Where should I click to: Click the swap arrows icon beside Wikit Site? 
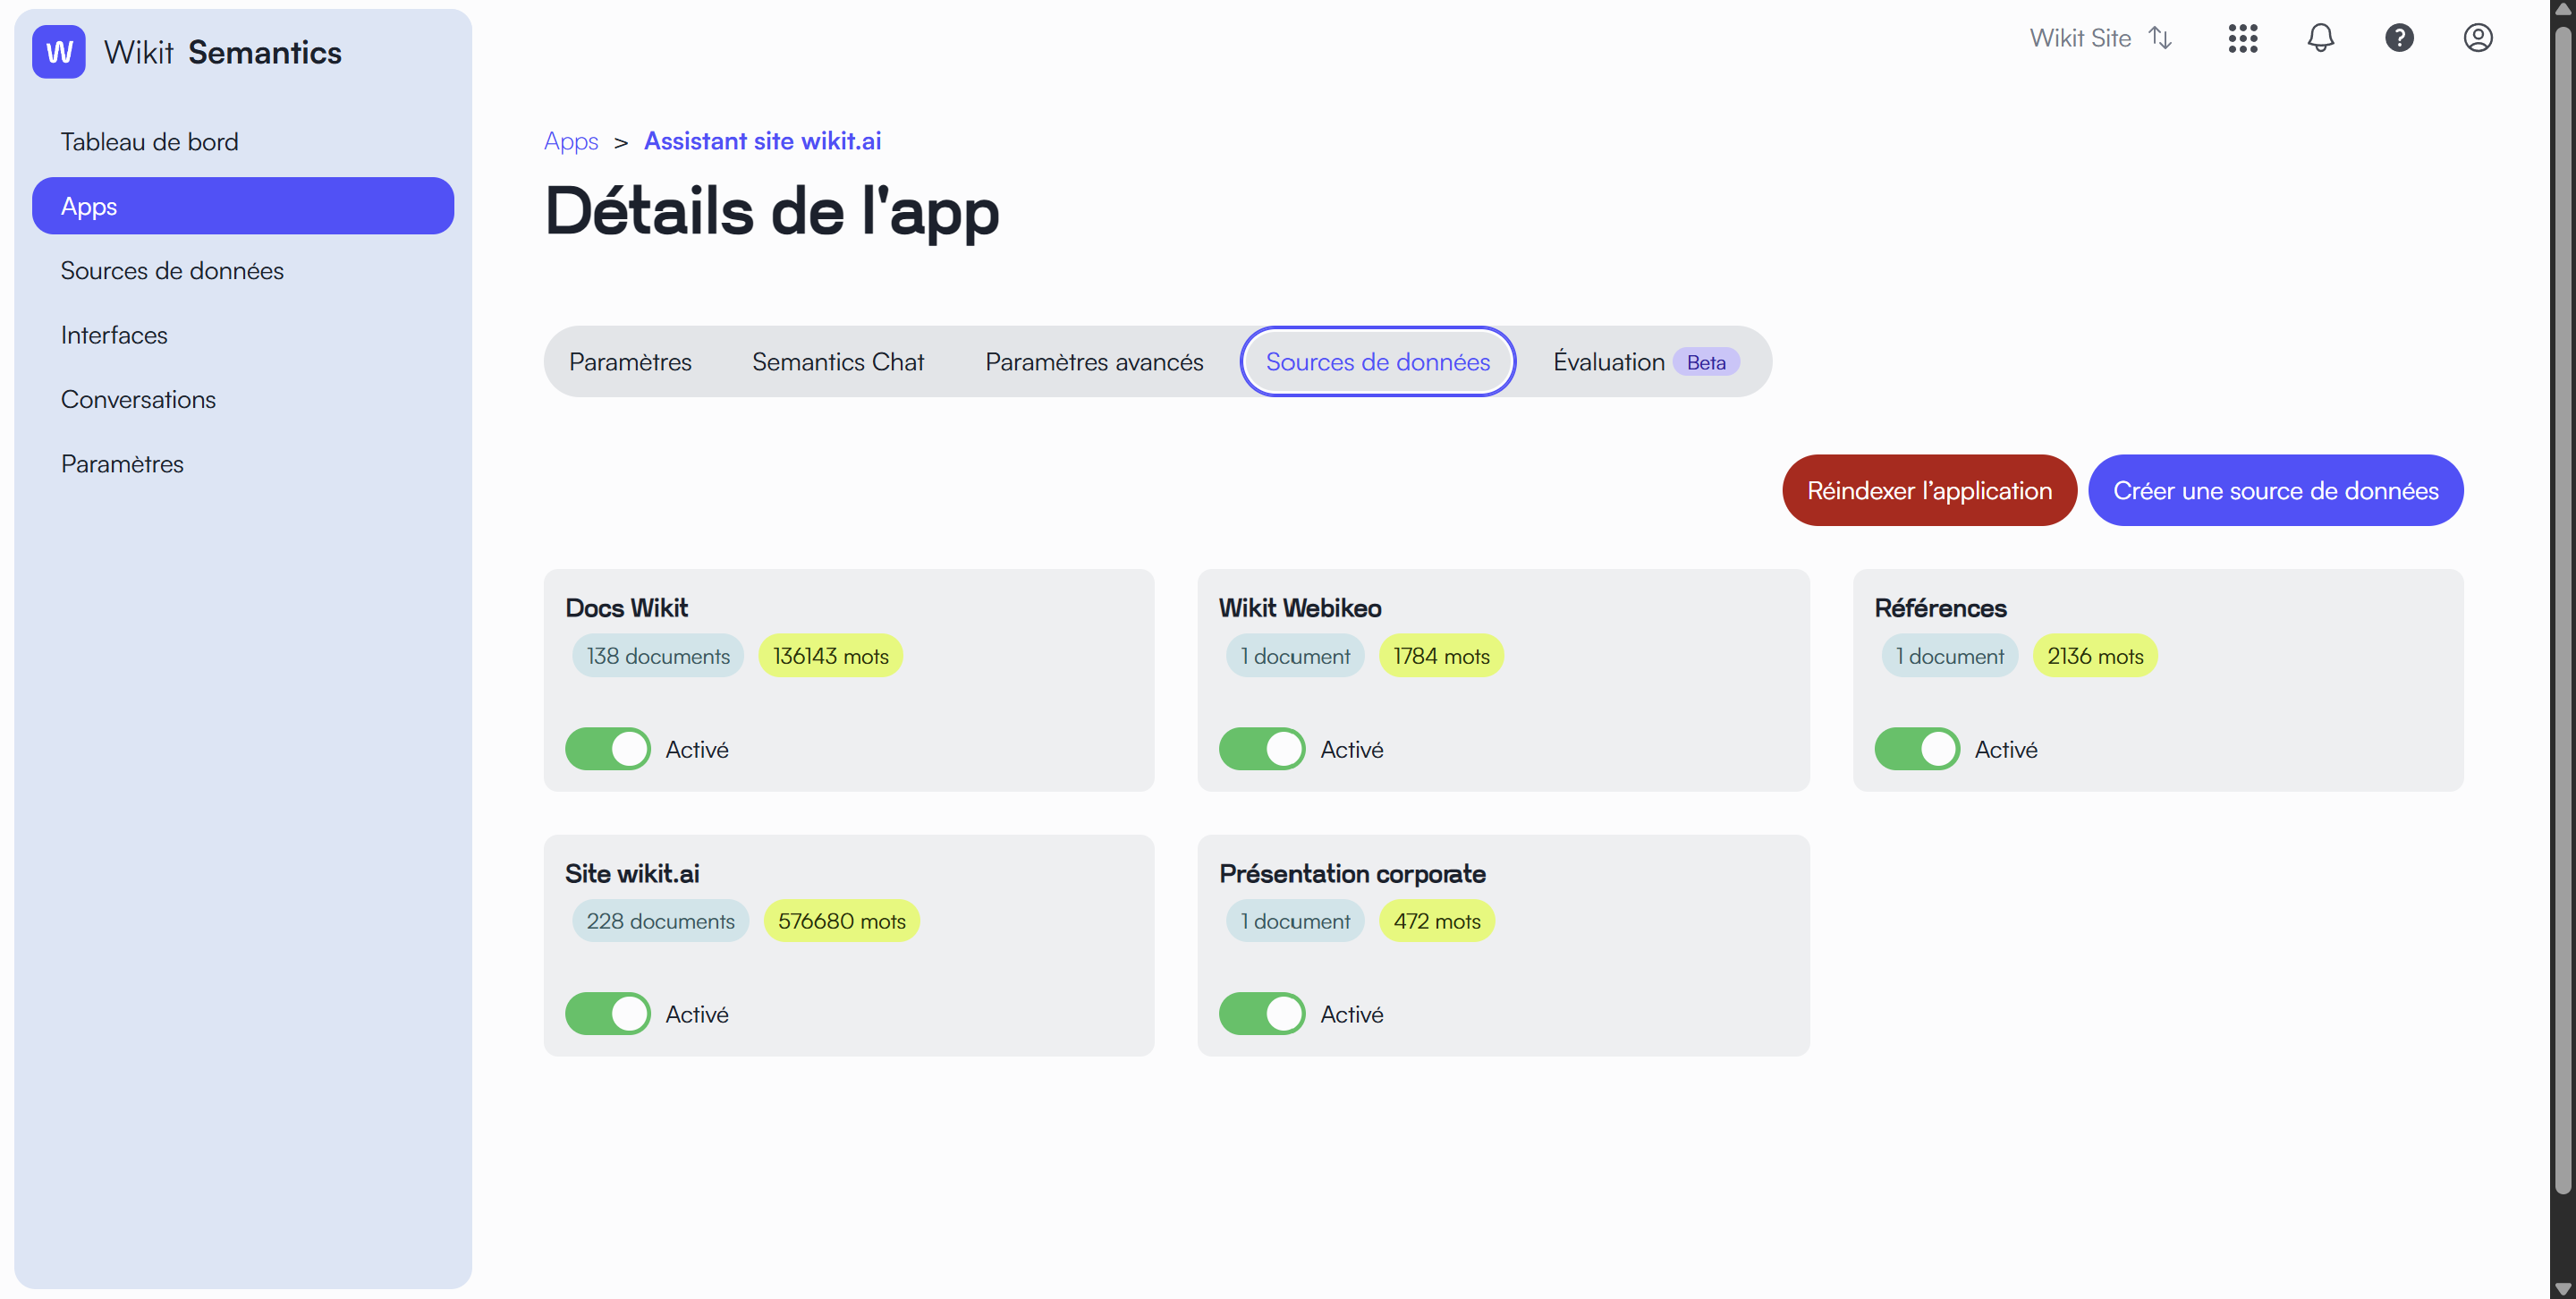[2160, 38]
